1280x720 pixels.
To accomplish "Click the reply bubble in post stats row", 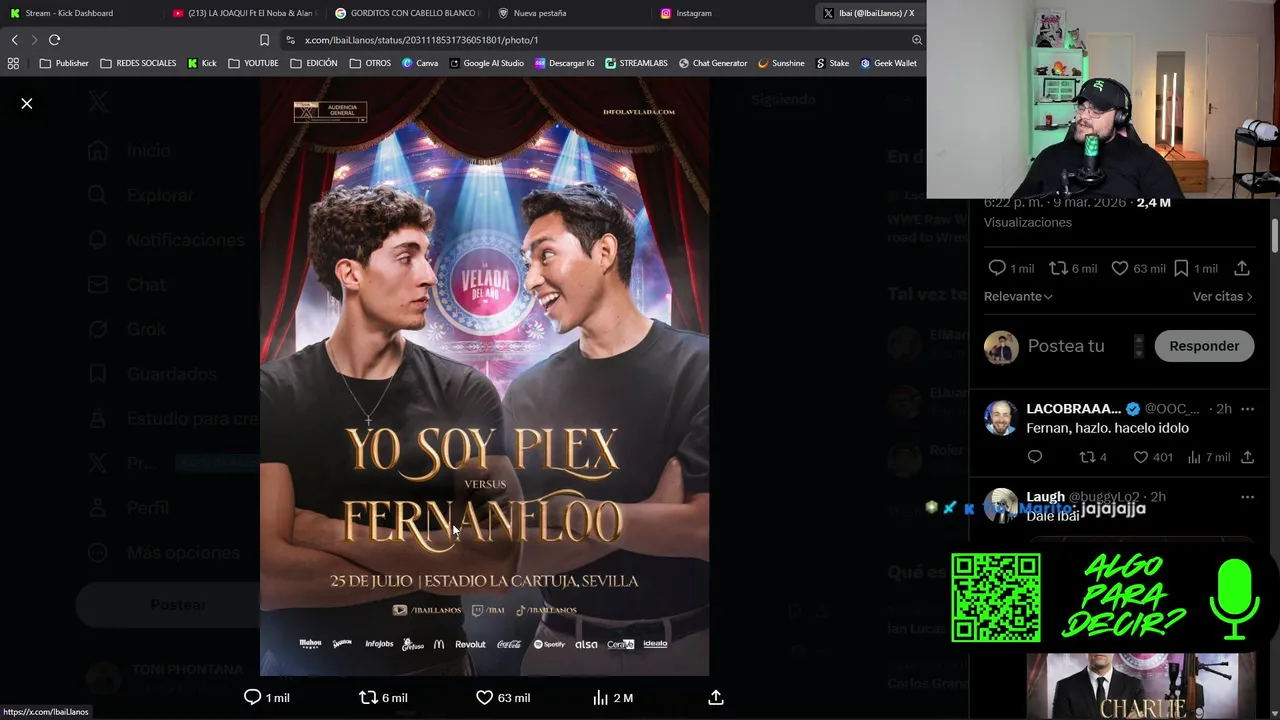I will (x=997, y=268).
